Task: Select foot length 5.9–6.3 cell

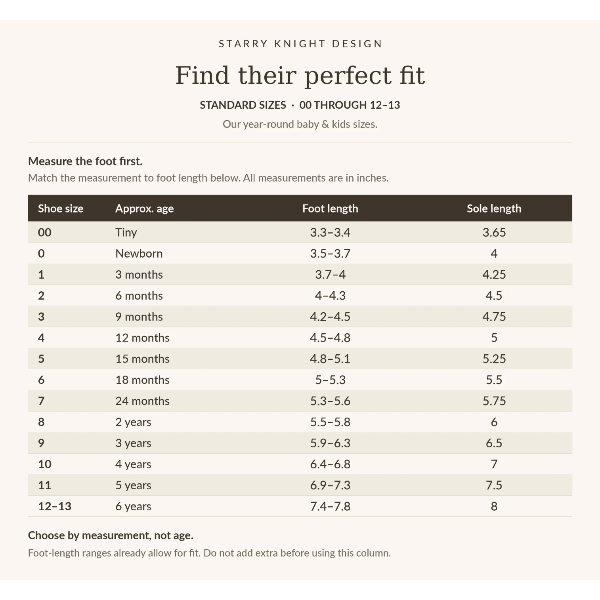Action: point(330,443)
